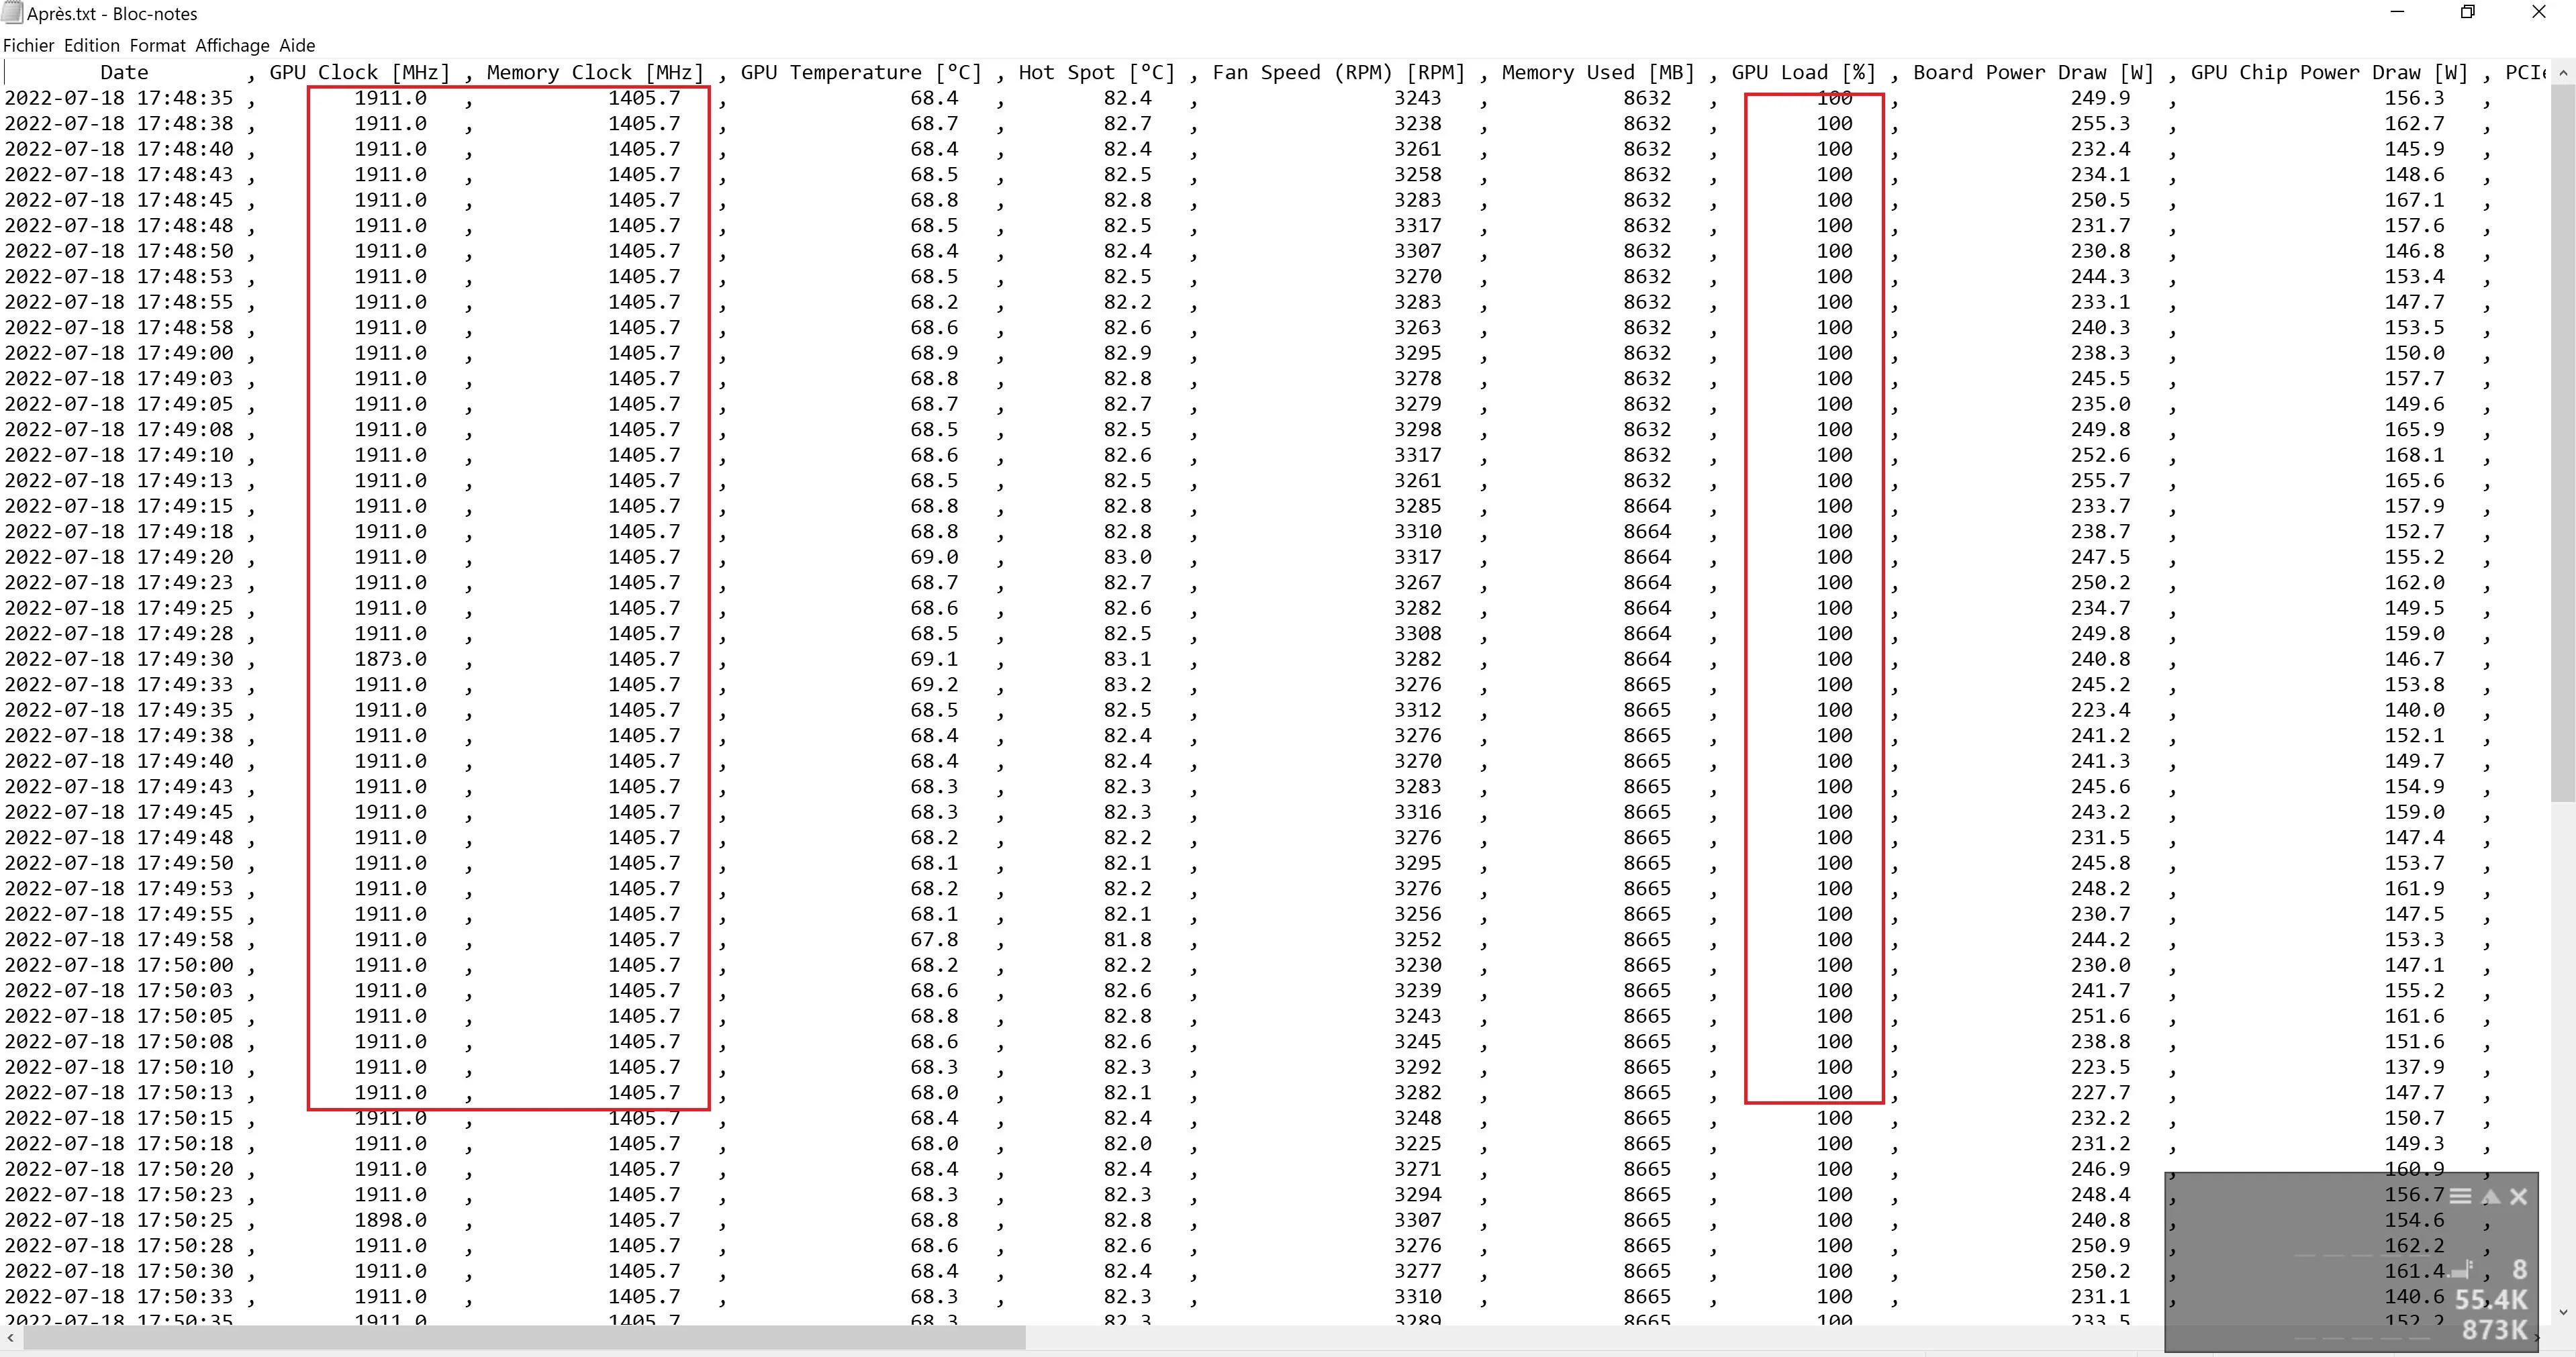This screenshot has height=1357, width=2576.
Task: Click vertical scrollbar down arrow
Action: (2562, 1312)
